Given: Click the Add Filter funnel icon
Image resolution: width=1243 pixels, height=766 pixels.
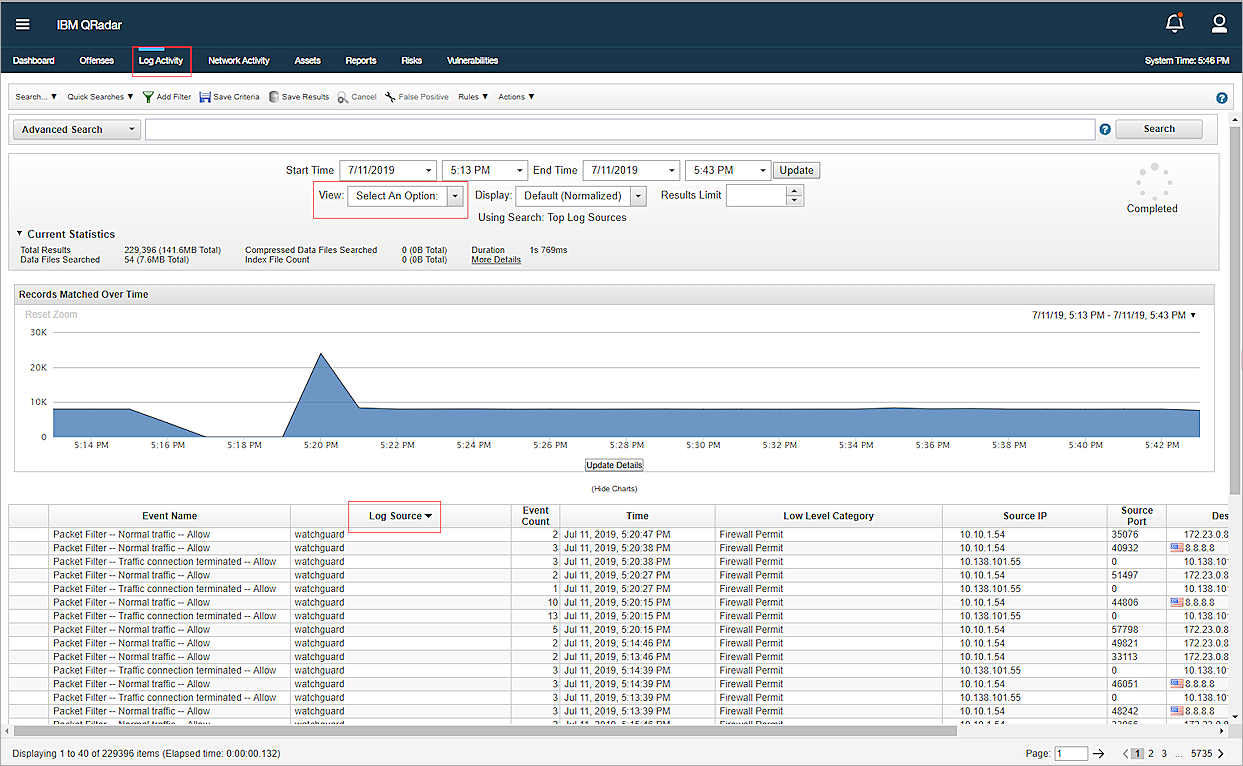Looking at the screenshot, I should (x=148, y=97).
